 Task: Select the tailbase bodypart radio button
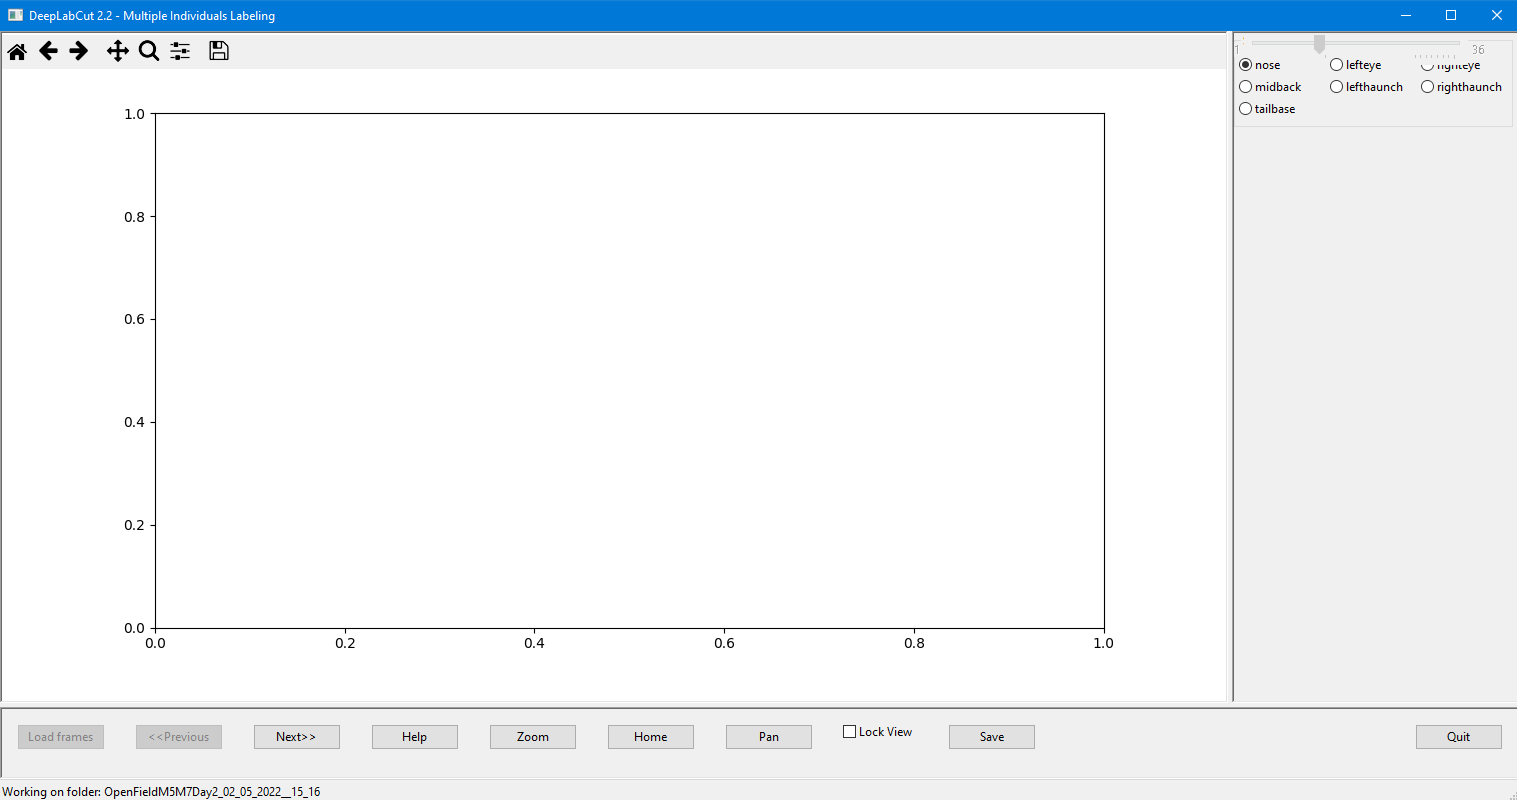click(1244, 108)
